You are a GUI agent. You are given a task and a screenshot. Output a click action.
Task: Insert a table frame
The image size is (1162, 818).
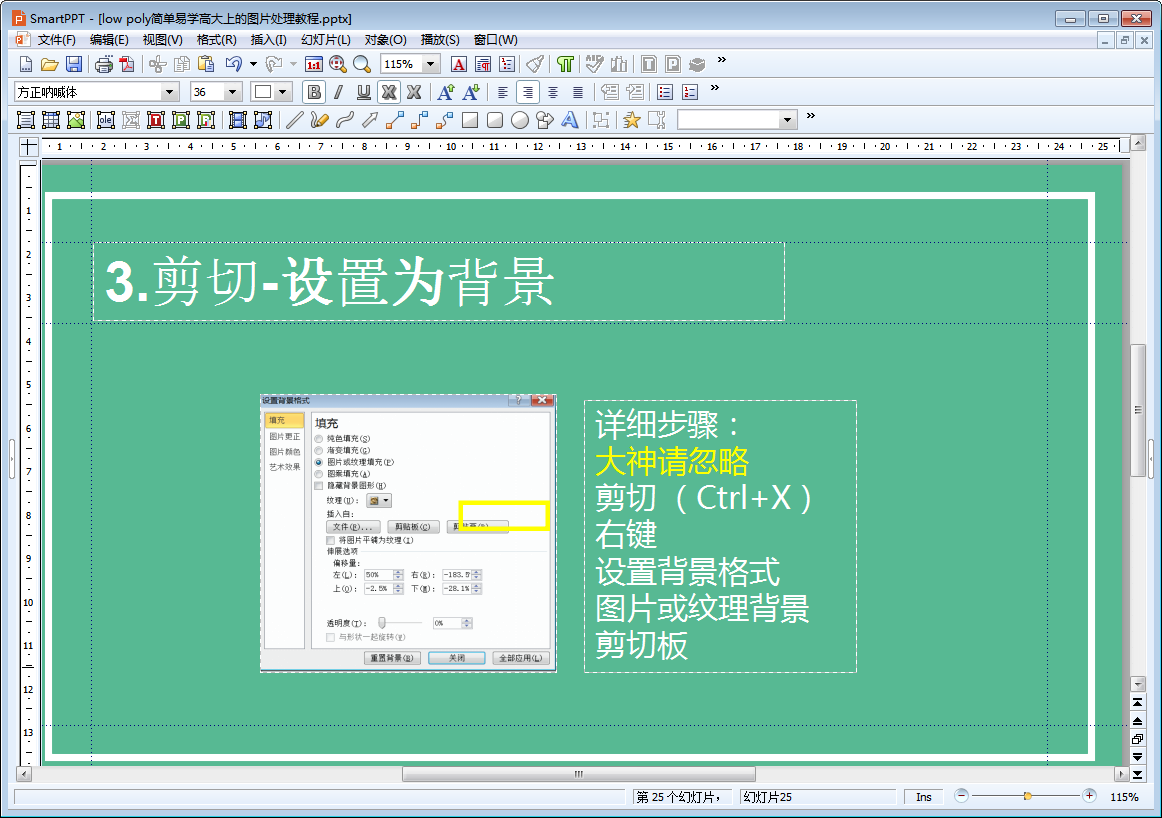tap(51, 119)
